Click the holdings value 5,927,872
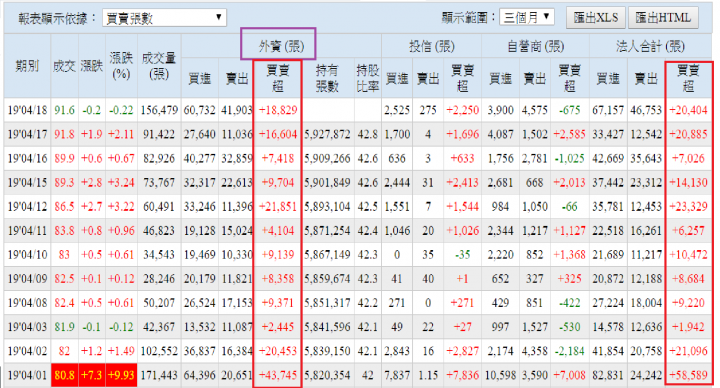Viewport: 720px width, 388px height. coord(327,134)
